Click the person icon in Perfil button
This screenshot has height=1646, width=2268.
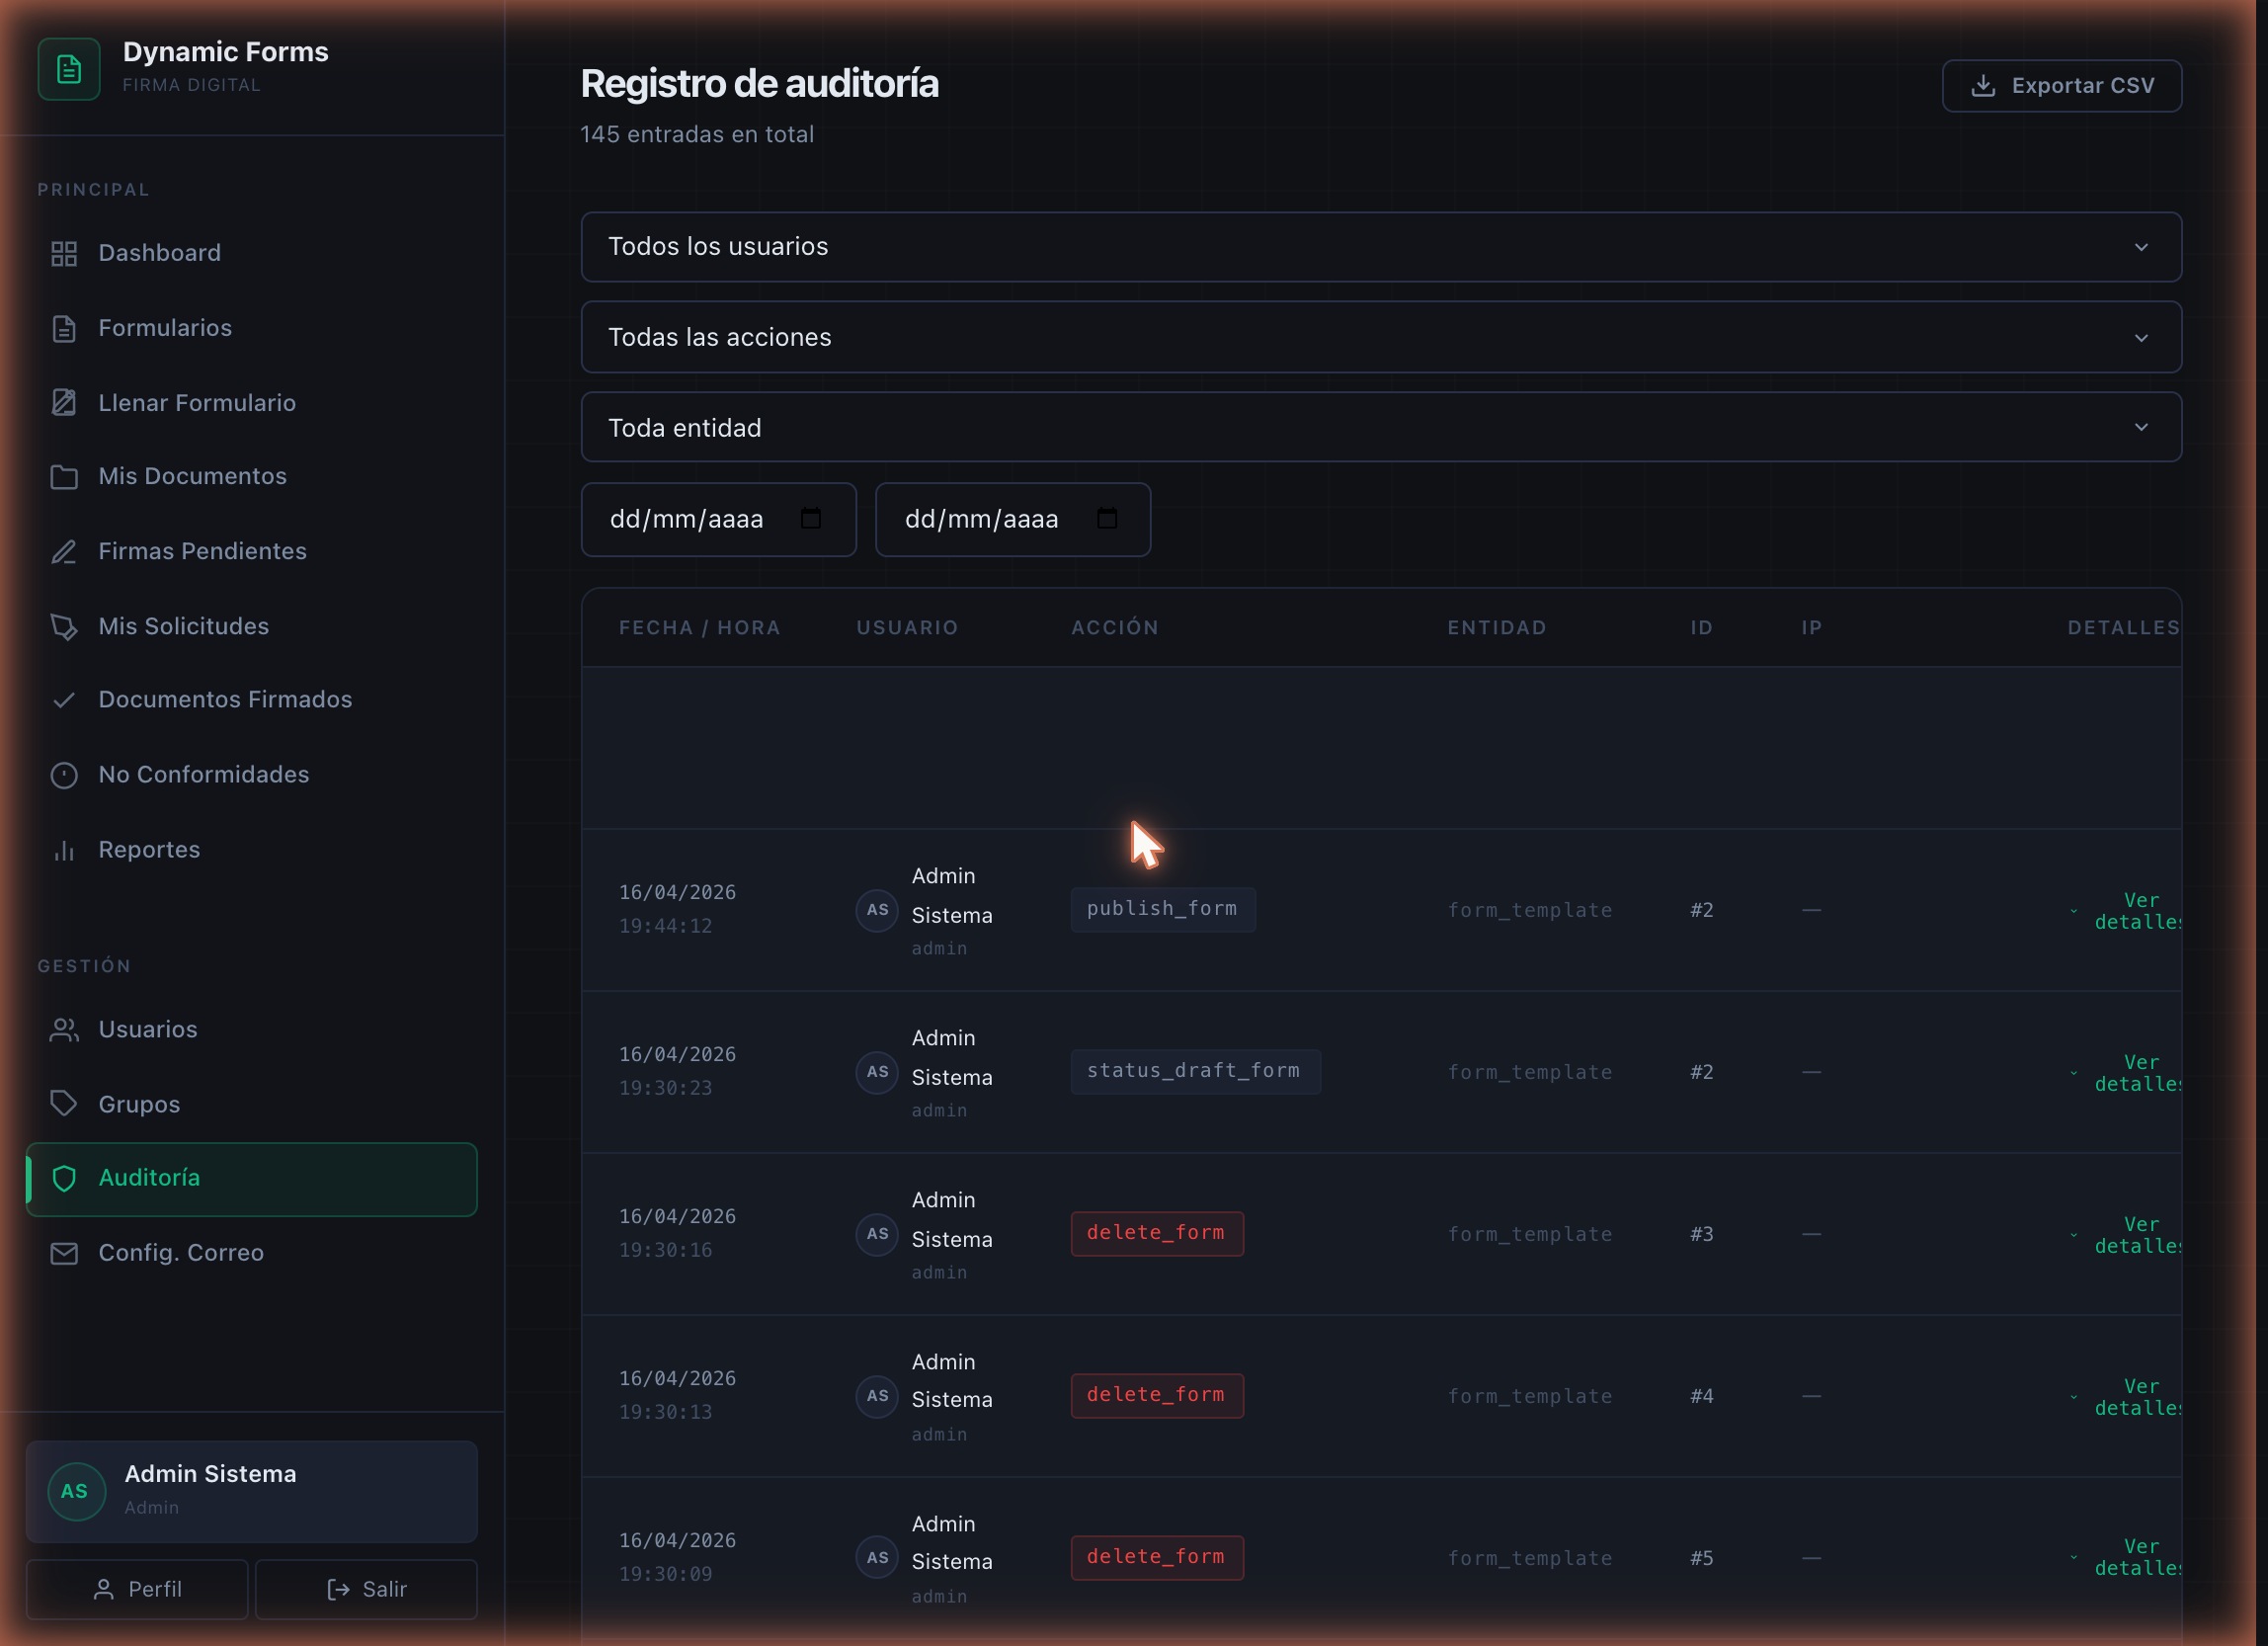(103, 1589)
